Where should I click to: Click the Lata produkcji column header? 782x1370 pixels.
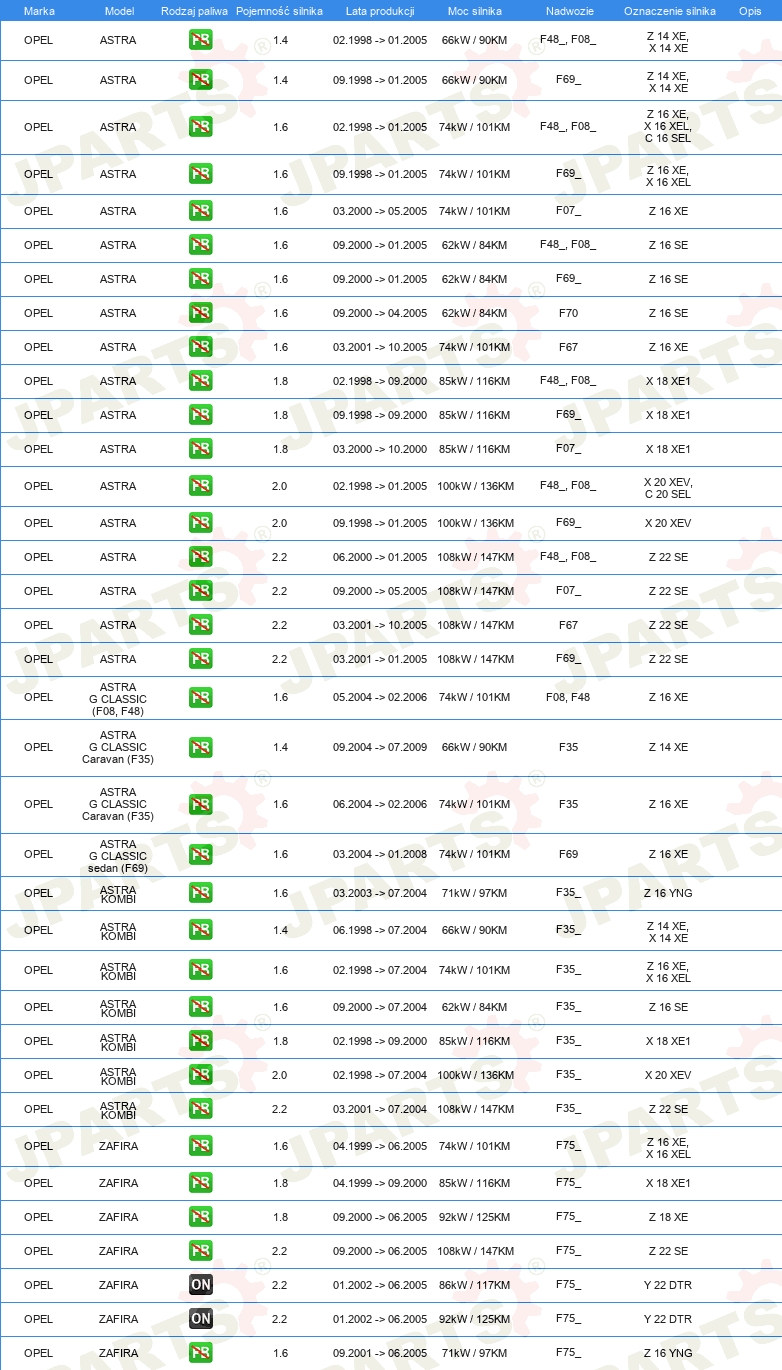pos(380,11)
